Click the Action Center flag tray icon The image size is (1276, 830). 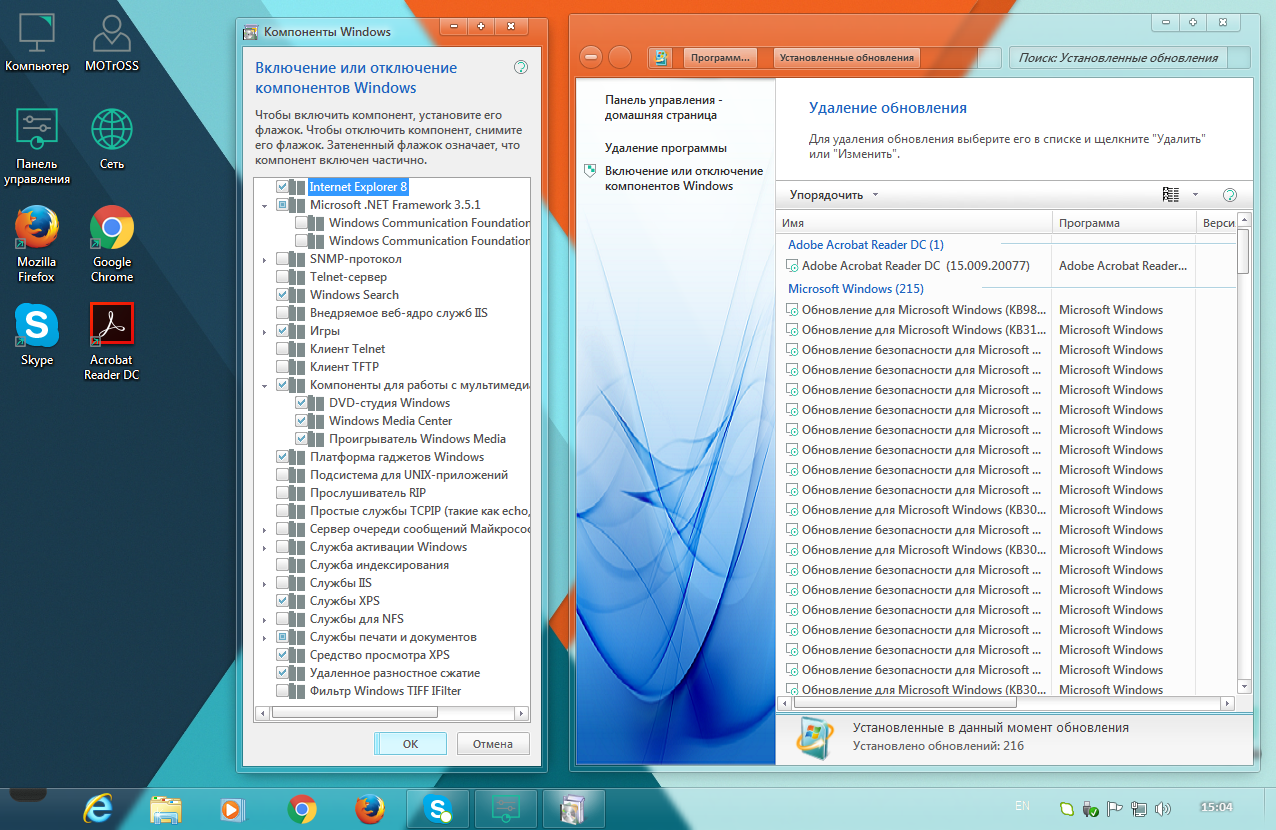1115,808
